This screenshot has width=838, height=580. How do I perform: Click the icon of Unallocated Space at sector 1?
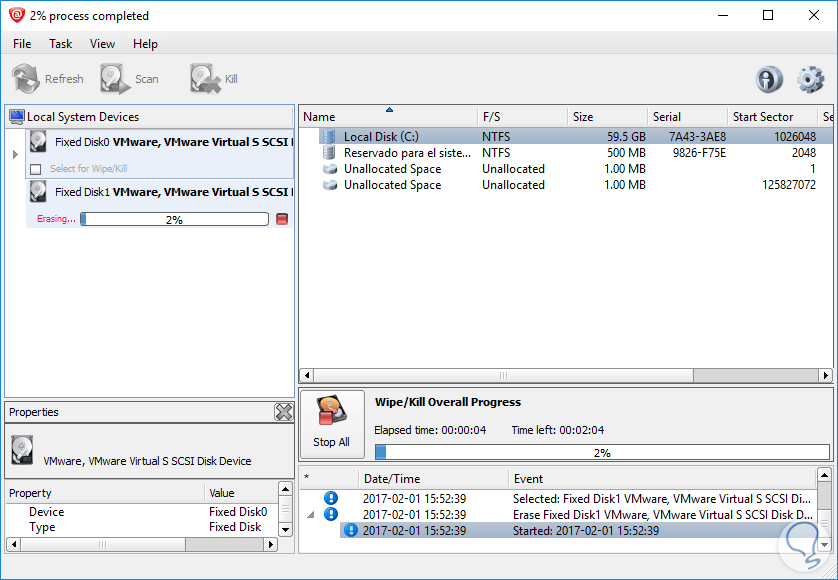pyautogui.click(x=330, y=169)
